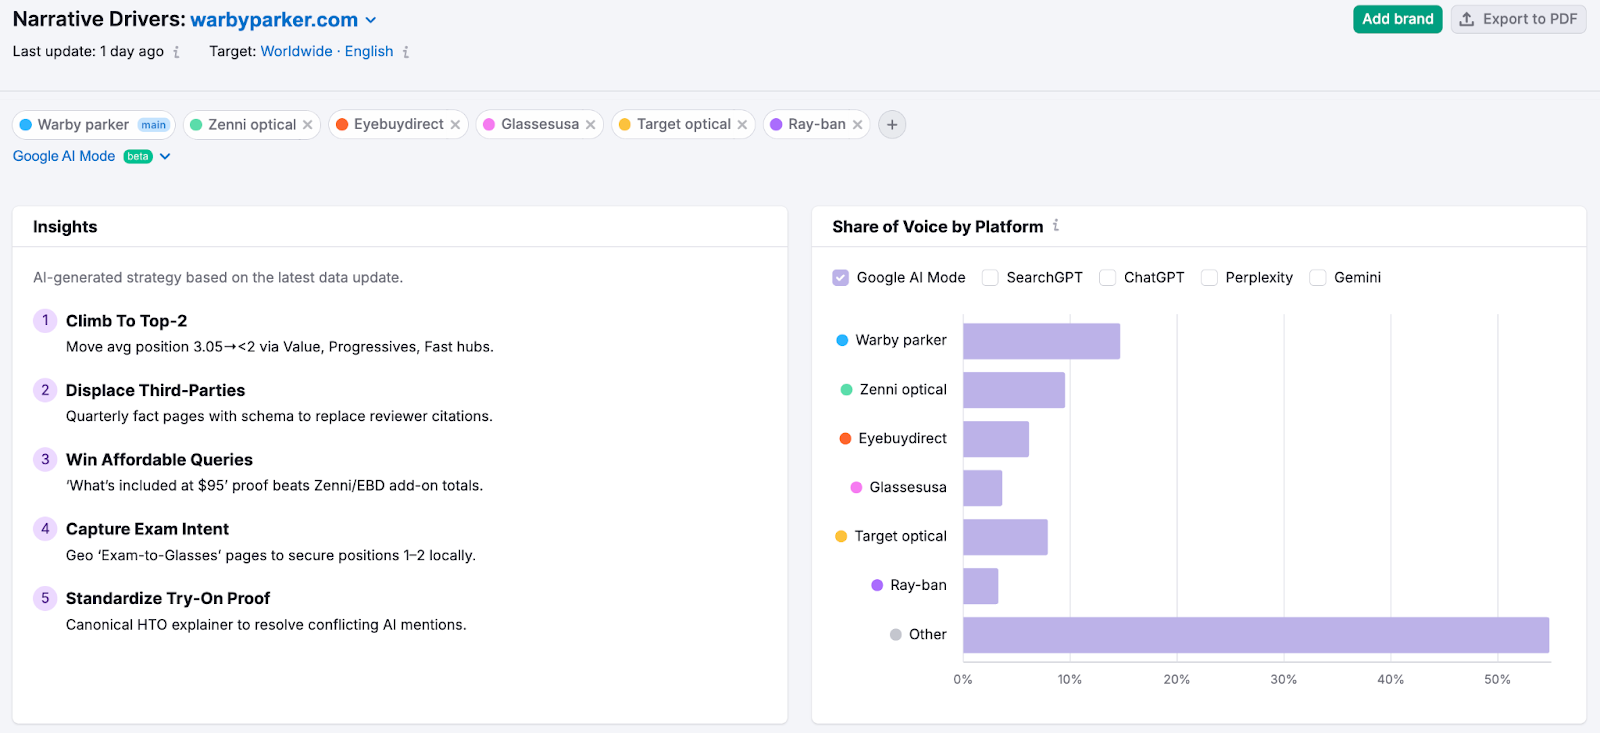Remove the Ray-ban brand chip
Viewport: 1600px width, 733px height.
click(857, 125)
